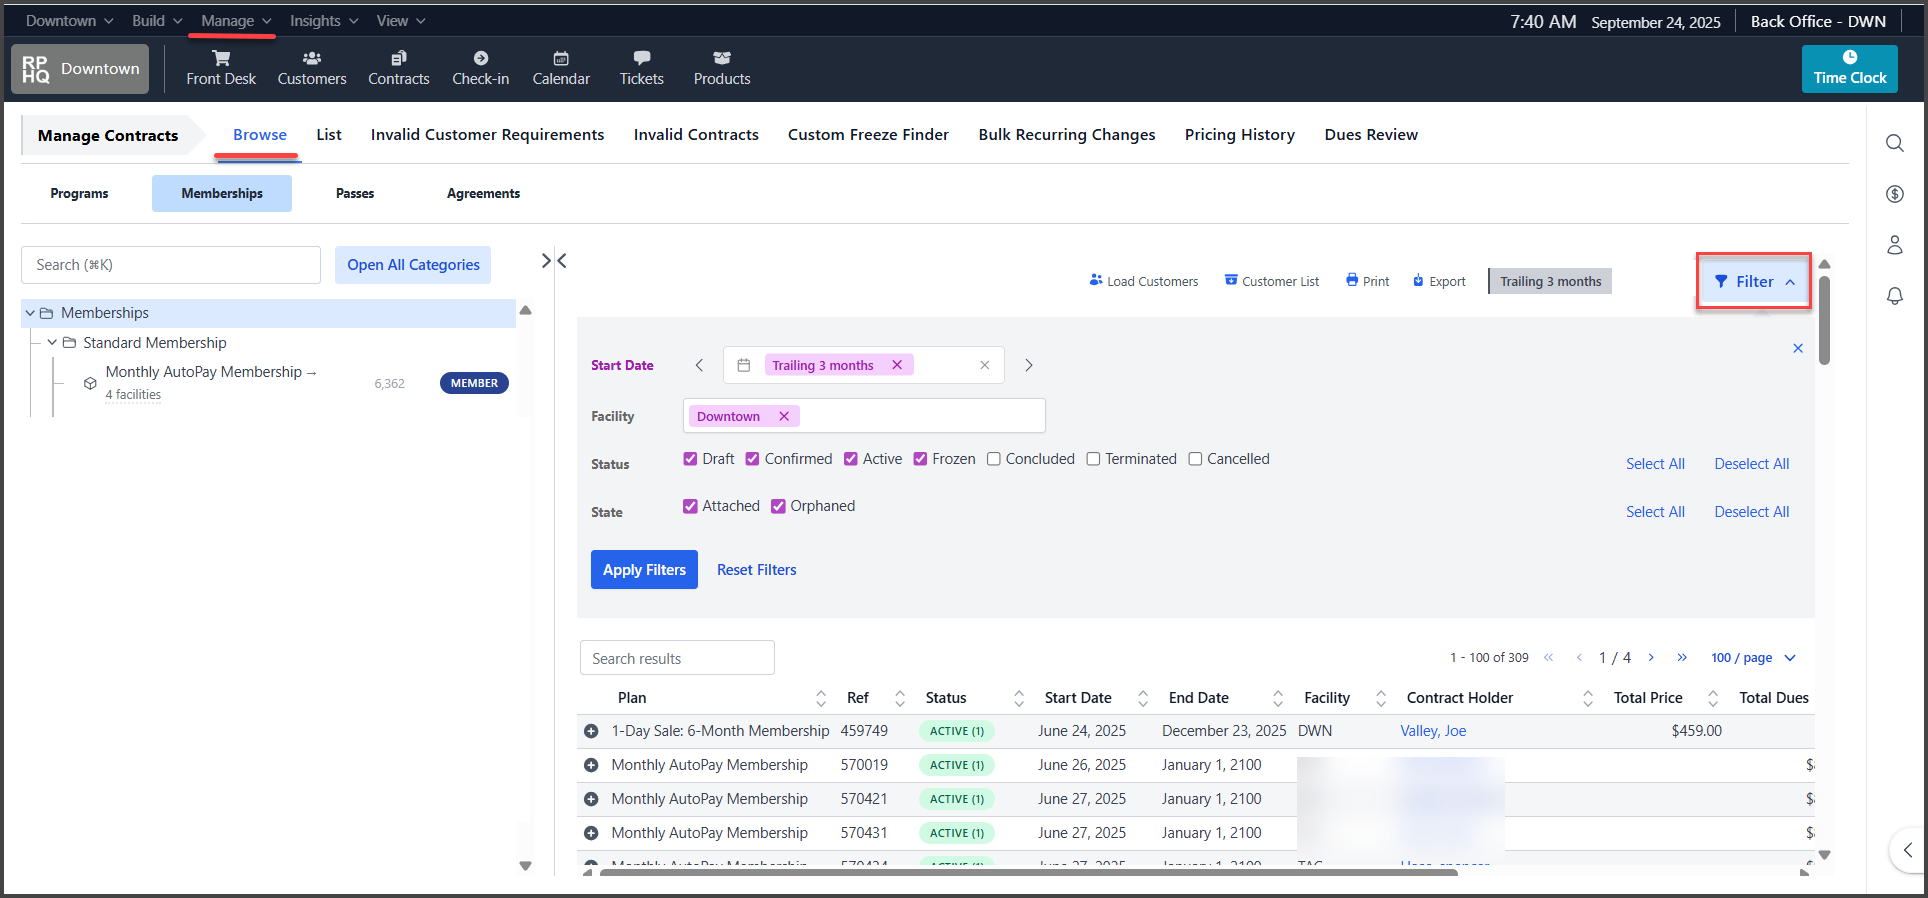Switch to the Invalid Contracts tab
The width and height of the screenshot is (1928, 898).
(x=696, y=135)
